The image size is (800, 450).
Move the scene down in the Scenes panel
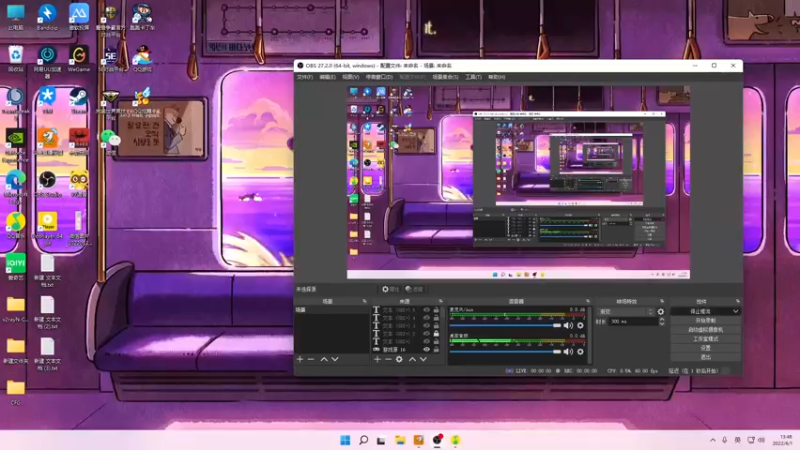click(335, 359)
